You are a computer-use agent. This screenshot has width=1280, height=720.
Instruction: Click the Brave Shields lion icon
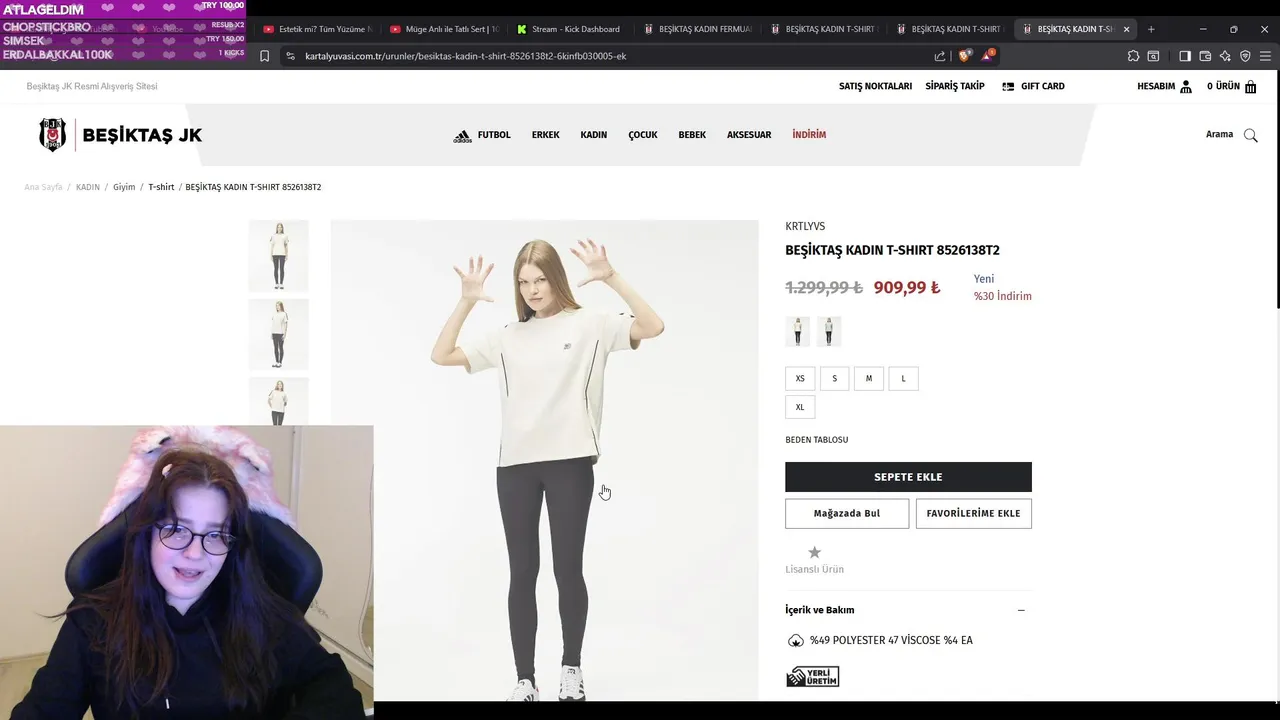pyautogui.click(x=964, y=56)
